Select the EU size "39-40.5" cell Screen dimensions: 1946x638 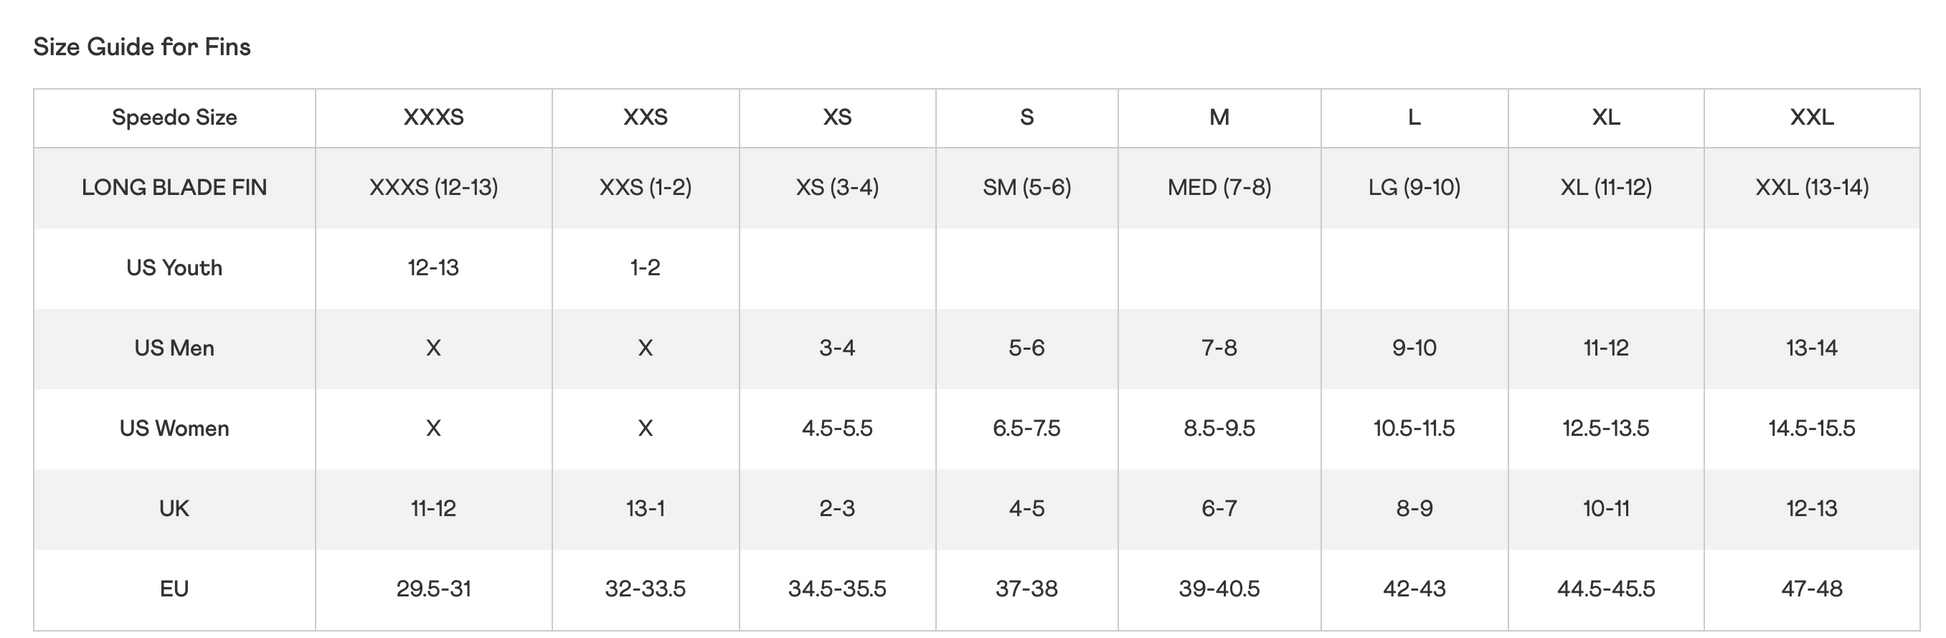(1219, 588)
